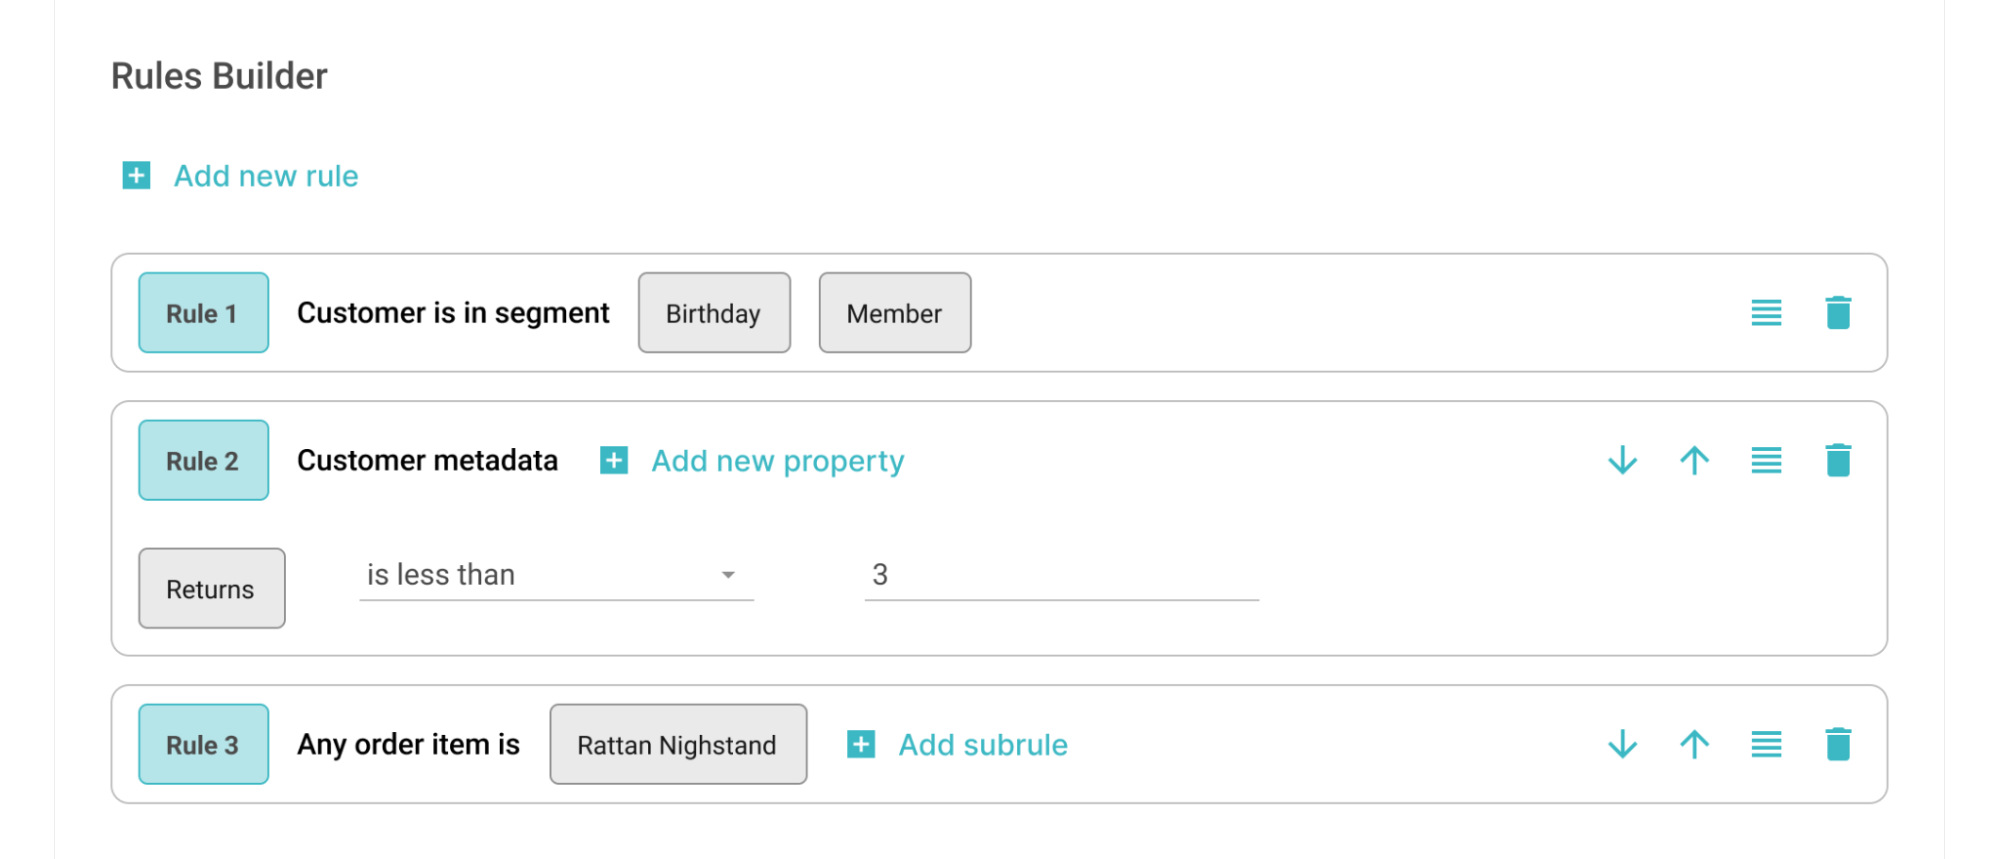
Task: Move Rule 2 up with arrow
Action: coord(1694,461)
